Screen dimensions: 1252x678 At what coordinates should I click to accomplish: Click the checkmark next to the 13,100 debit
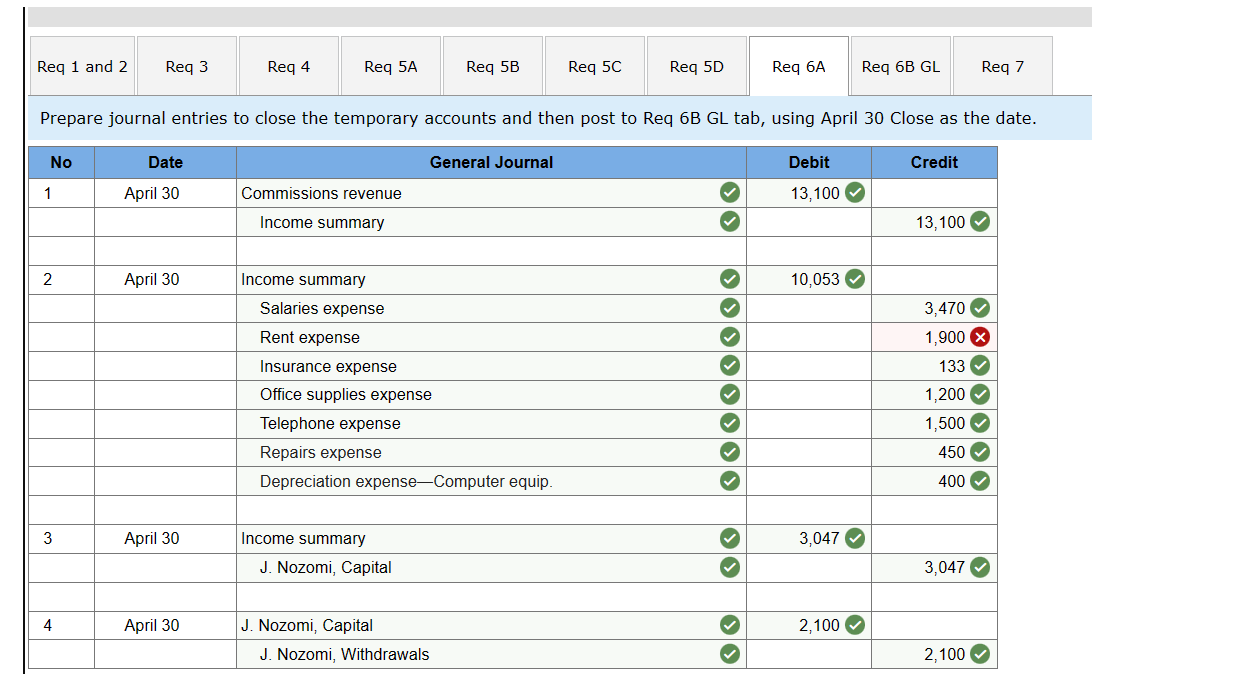855,193
